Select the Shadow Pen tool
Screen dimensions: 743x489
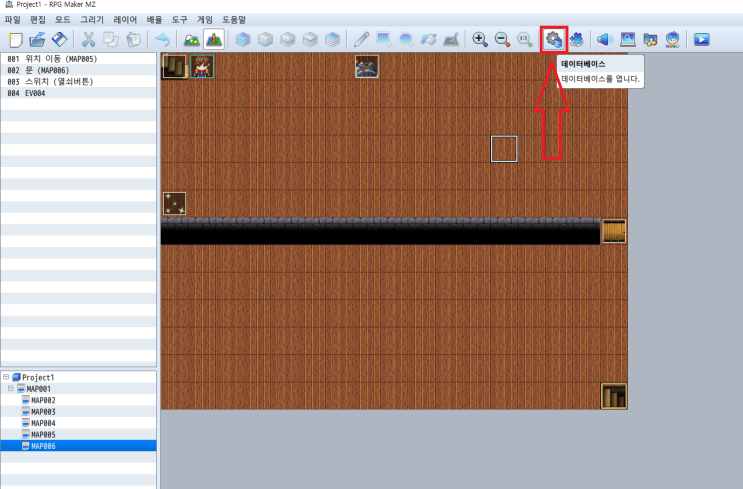451,39
